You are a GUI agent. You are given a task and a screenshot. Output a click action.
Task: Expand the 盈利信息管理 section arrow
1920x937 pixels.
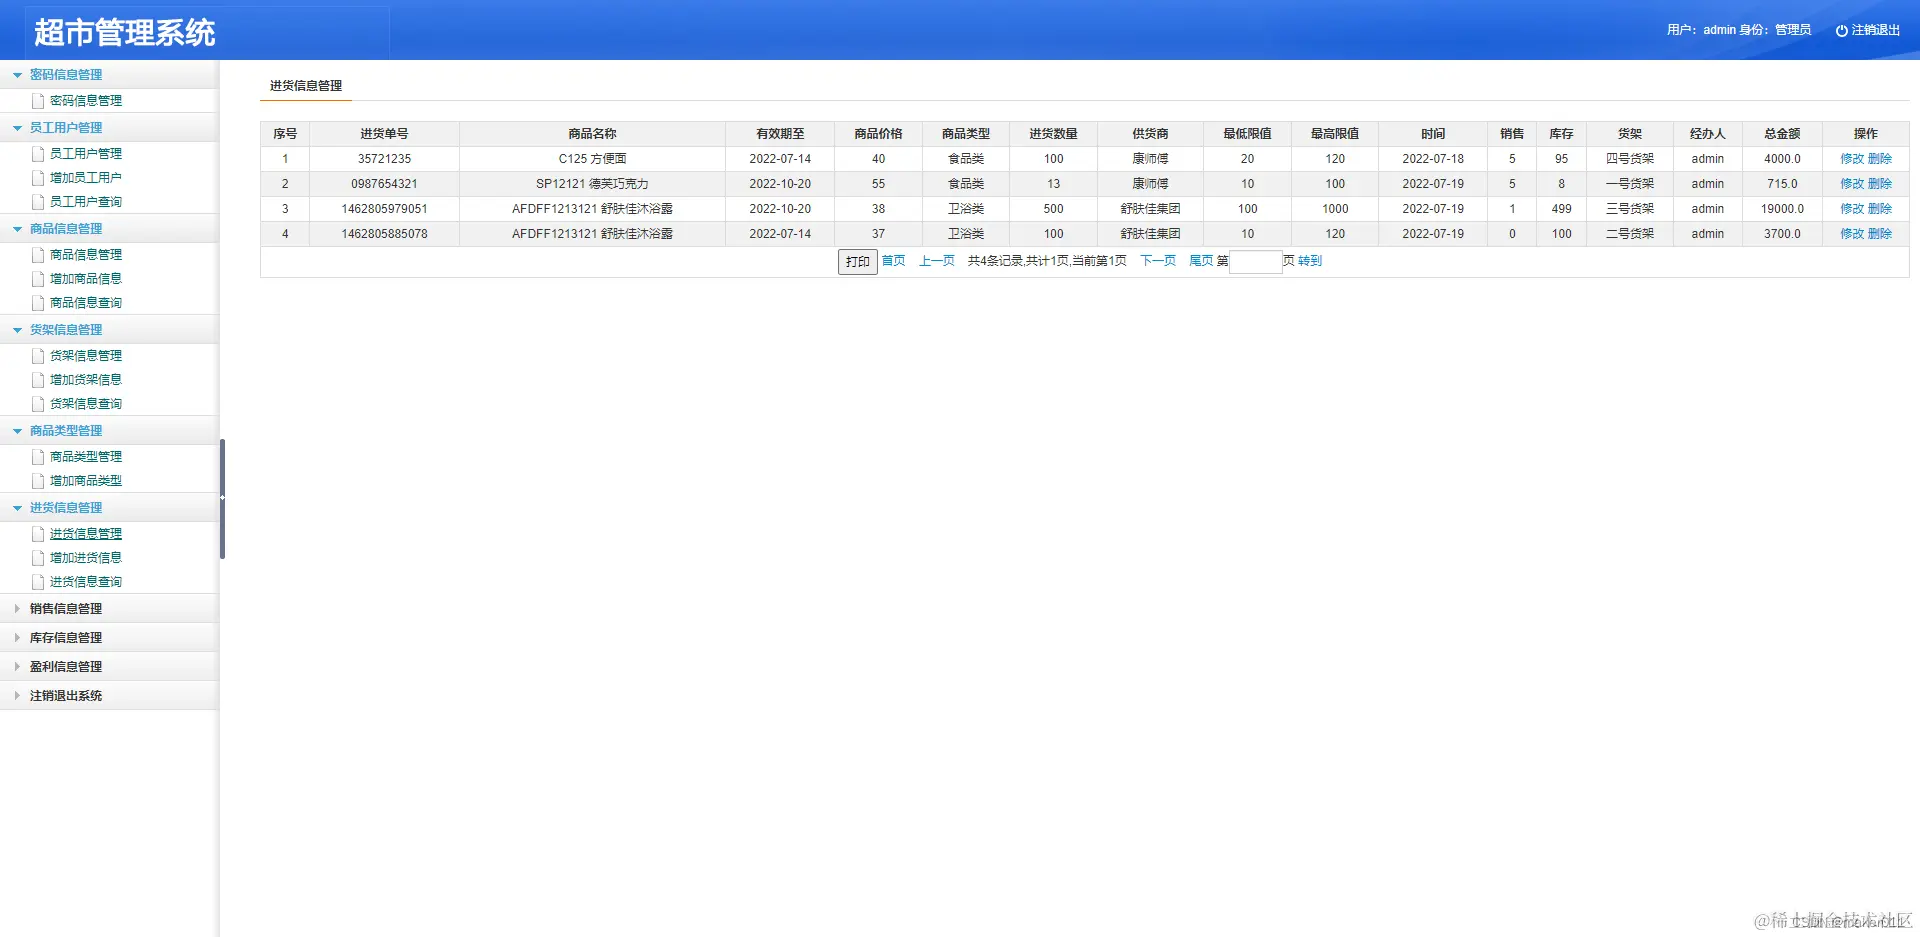[17, 666]
